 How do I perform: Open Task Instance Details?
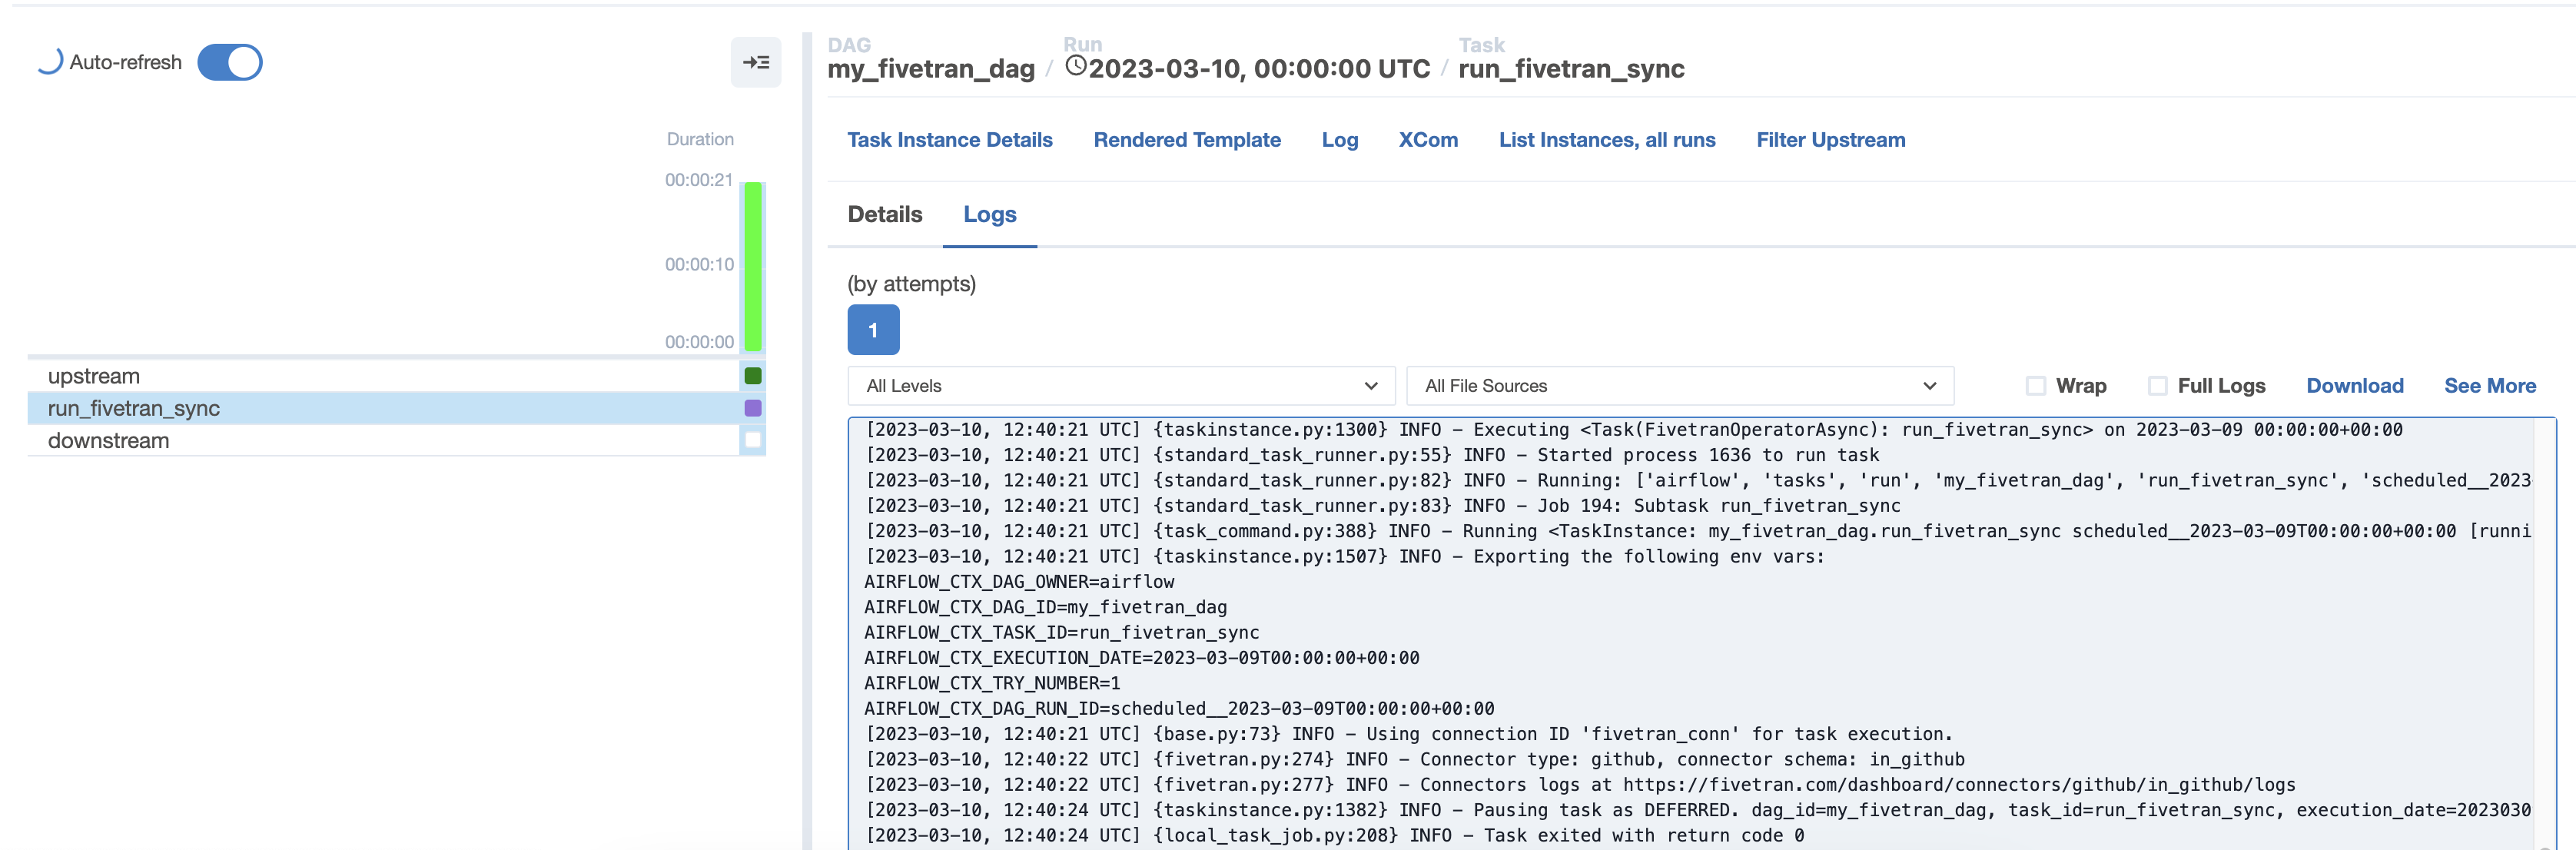click(950, 140)
